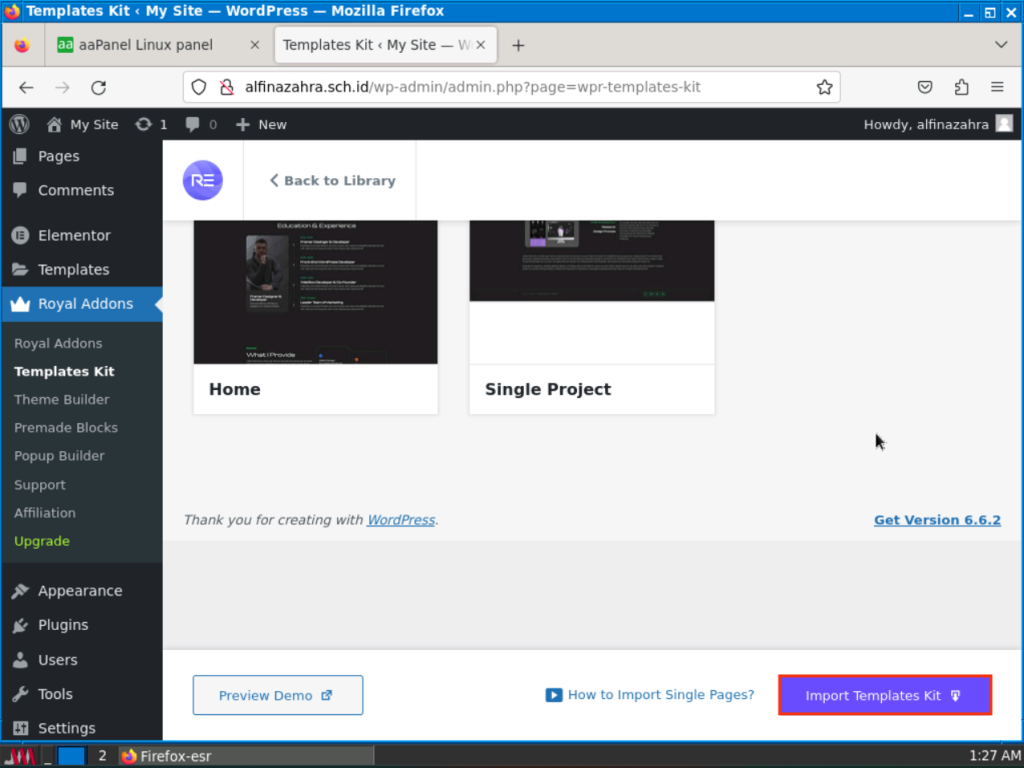
Task: Open the New content menu in admin bar
Action: pos(261,124)
